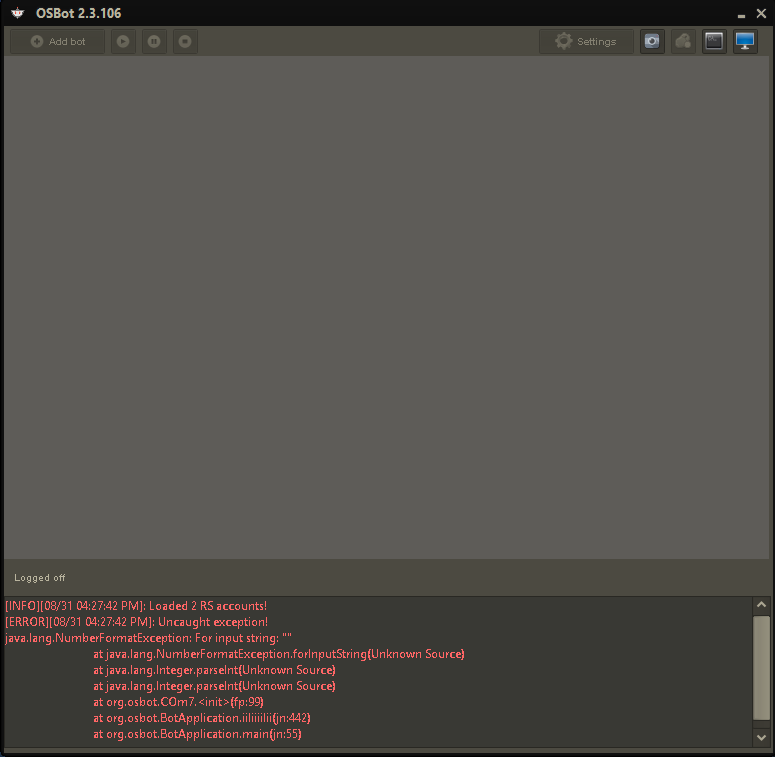Toggle the console log icon
This screenshot has width=775, height=757.
tap(714, 42)
